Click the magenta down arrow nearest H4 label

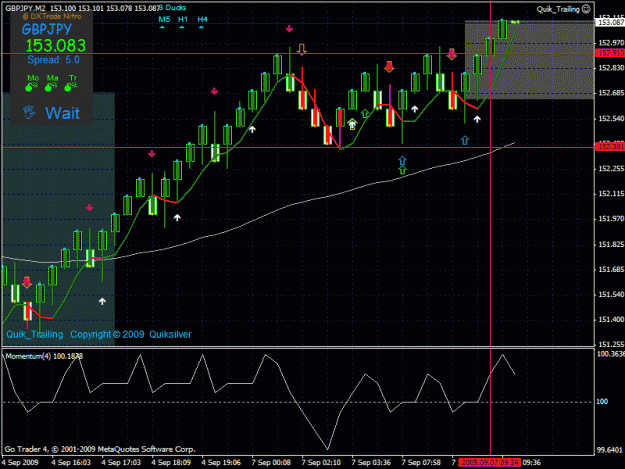click(214, 91)
